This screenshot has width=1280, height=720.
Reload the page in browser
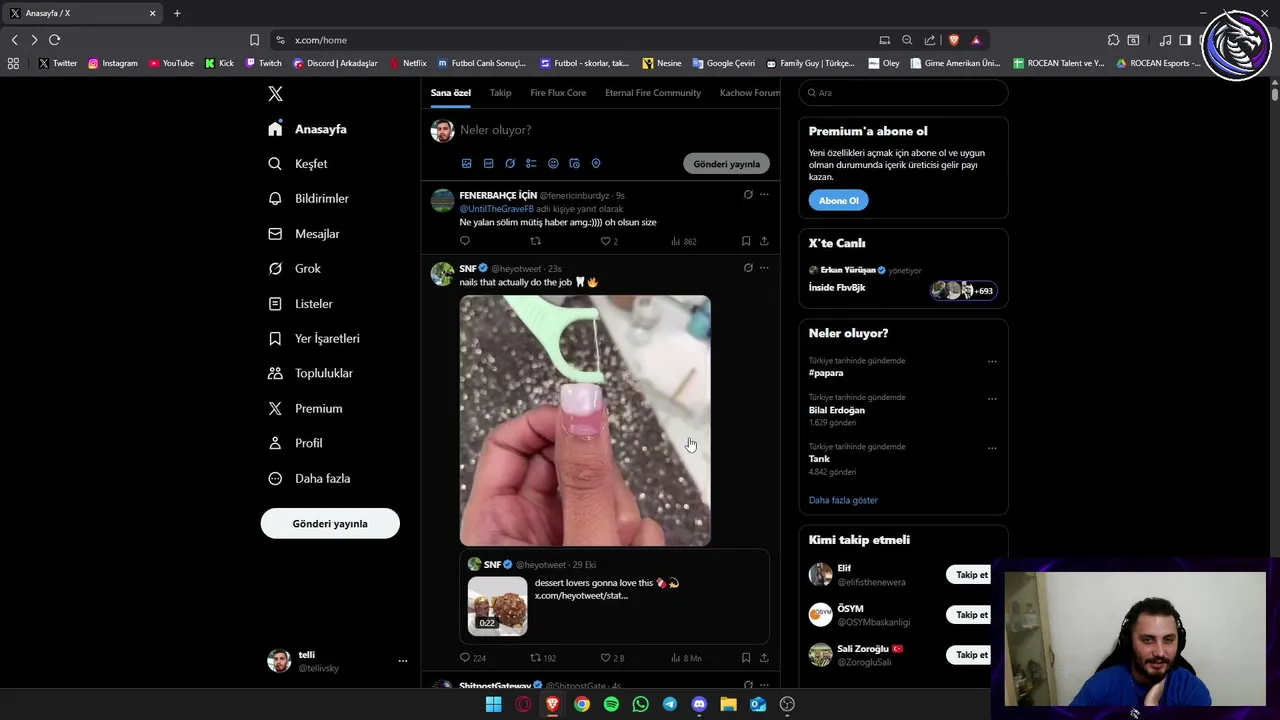[x=54, y=40]
